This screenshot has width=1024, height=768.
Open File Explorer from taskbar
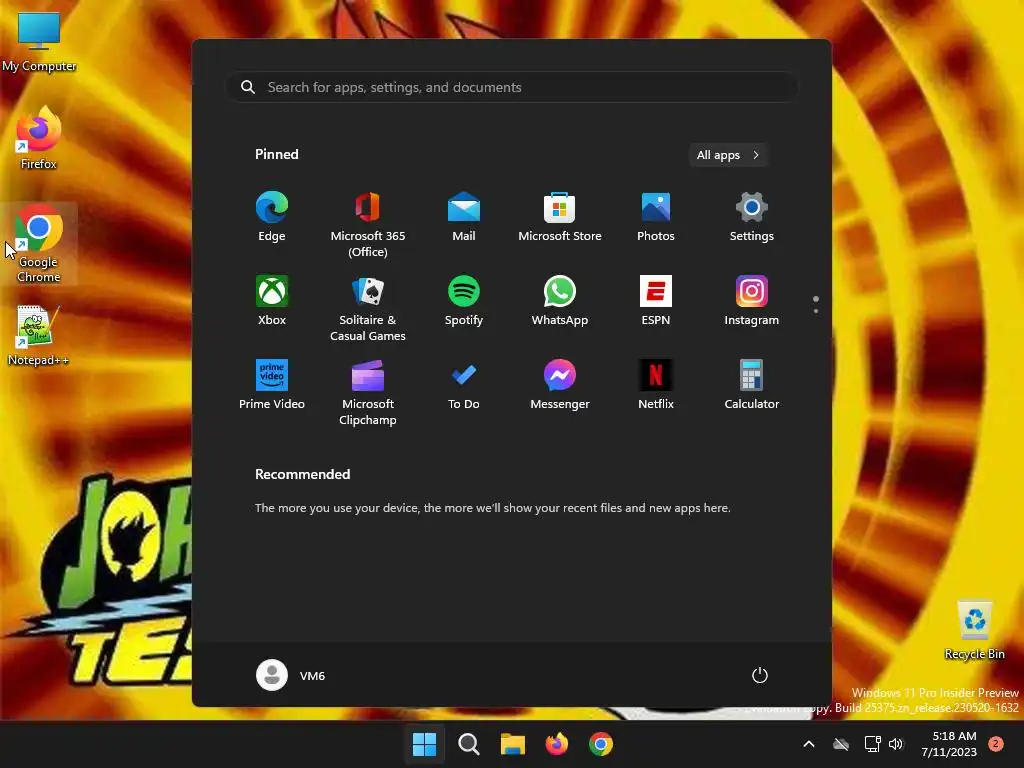pos(513,744)
